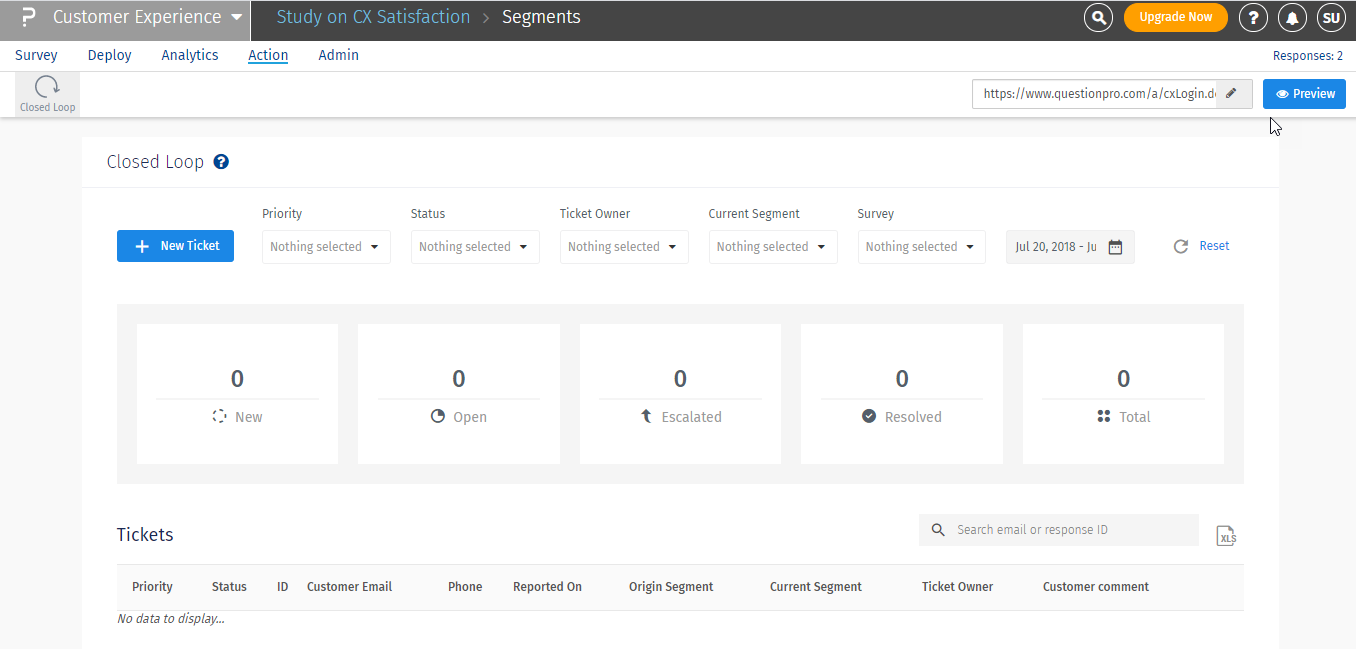Click the Closed Loop help info icon
This screenshot has height=649, width=1356.
tap(222, 161)
